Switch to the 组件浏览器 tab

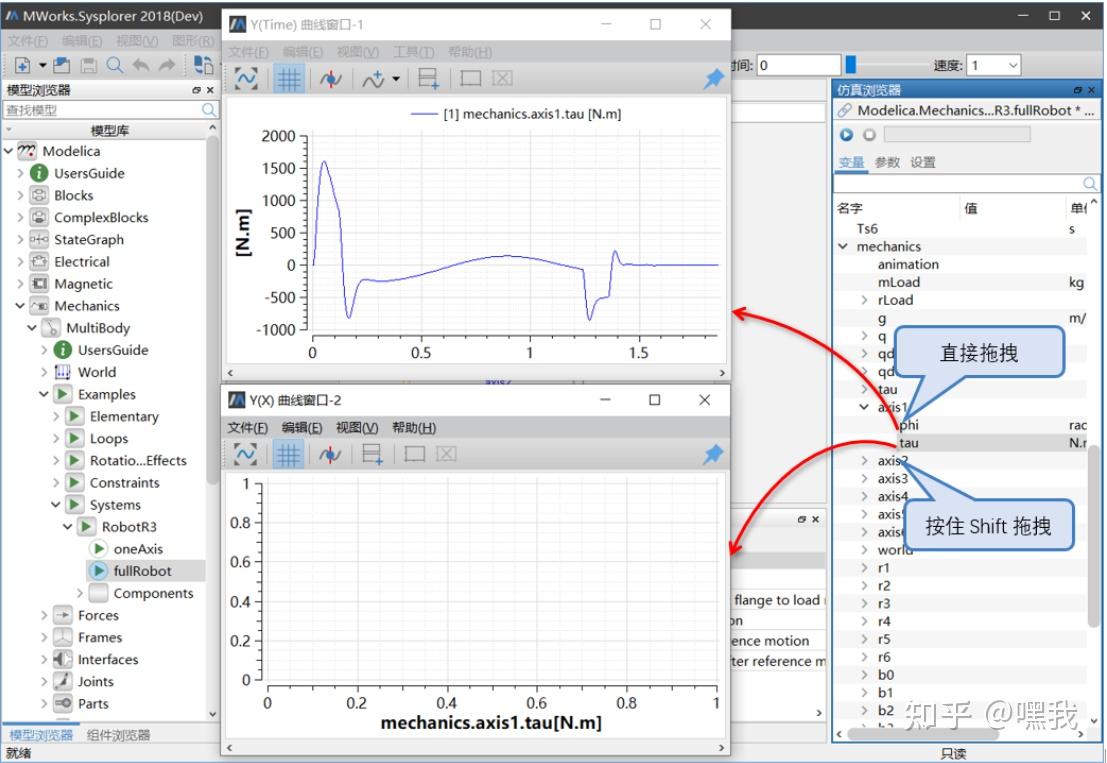click(x=118, y=735)
